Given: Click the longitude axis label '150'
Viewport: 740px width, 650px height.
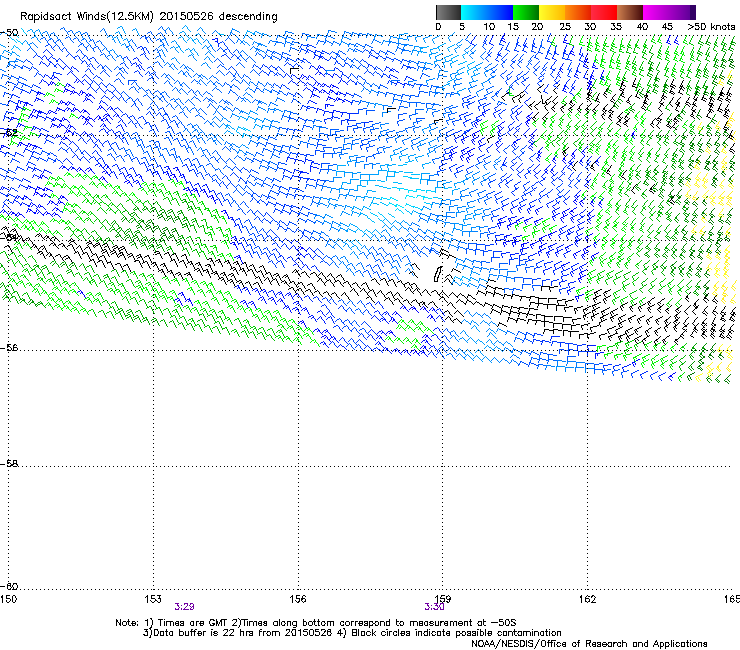Looking at the screenshot, I should tap(8, 599).
